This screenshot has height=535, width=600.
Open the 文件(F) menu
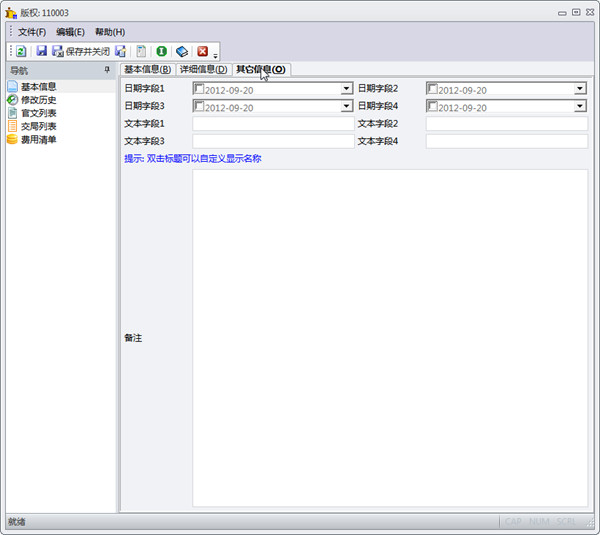click(32, 32)
